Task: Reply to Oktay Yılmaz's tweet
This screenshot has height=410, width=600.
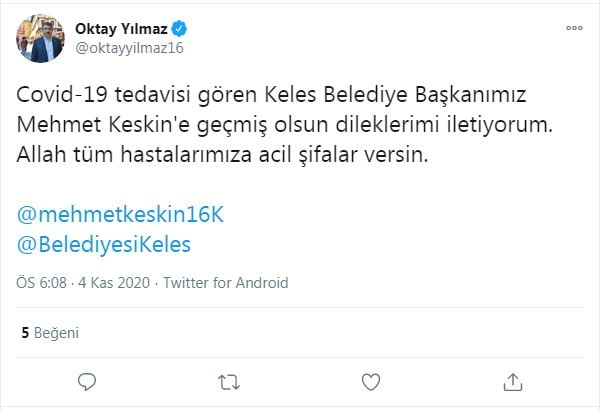Action: [x=88, y=381]
